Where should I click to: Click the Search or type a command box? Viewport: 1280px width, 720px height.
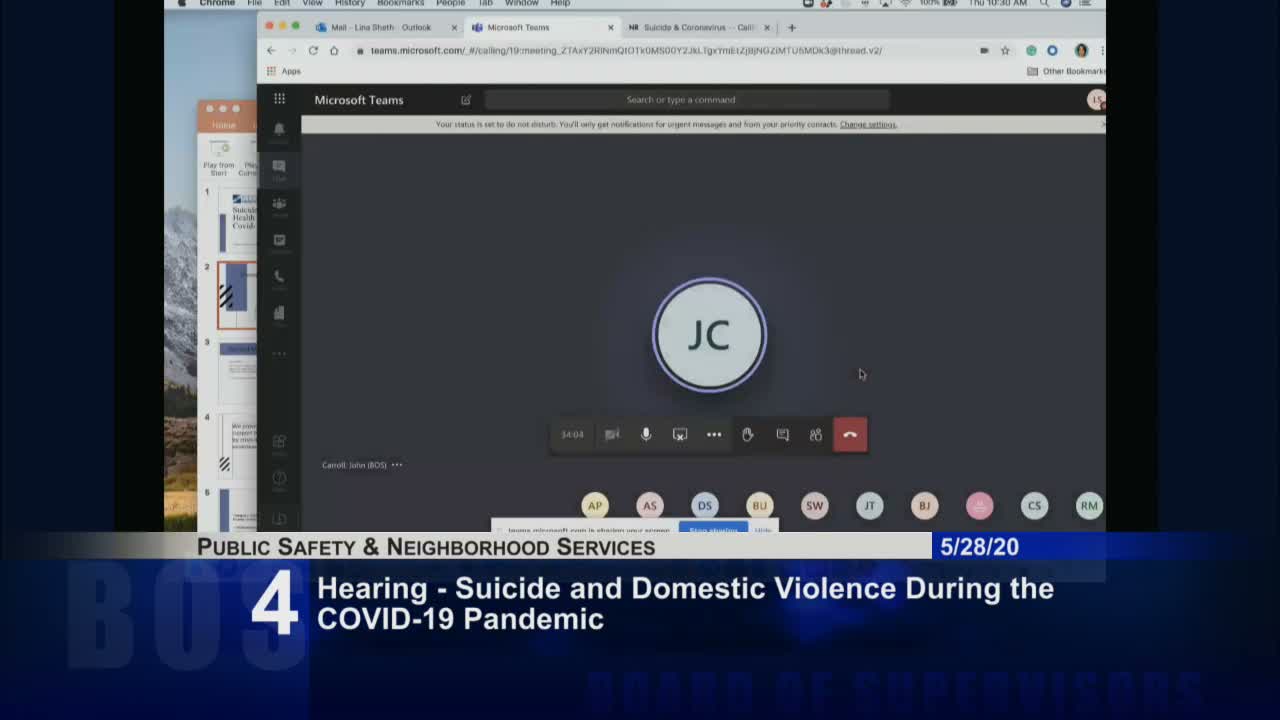coord(687,99)
